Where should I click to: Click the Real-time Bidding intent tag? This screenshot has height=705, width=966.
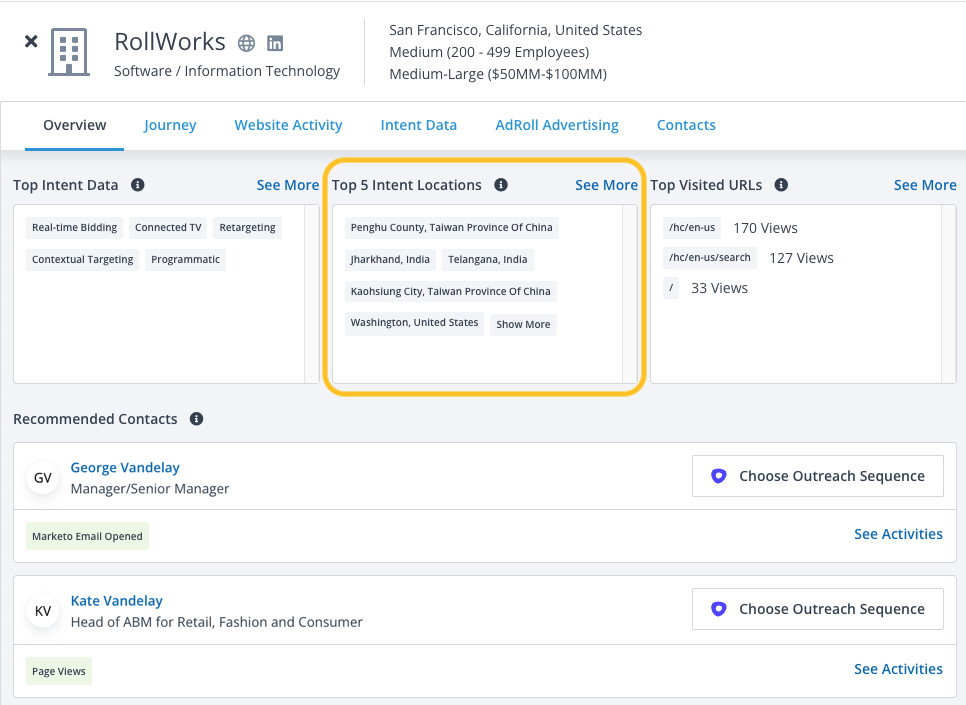(x=75, y=228)
